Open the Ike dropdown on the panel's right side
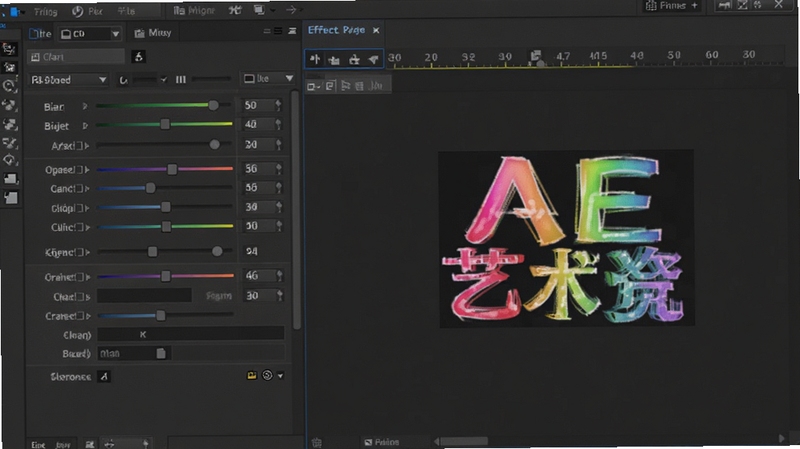This screenshot has height=449, width=800. (x=268, y=79)
